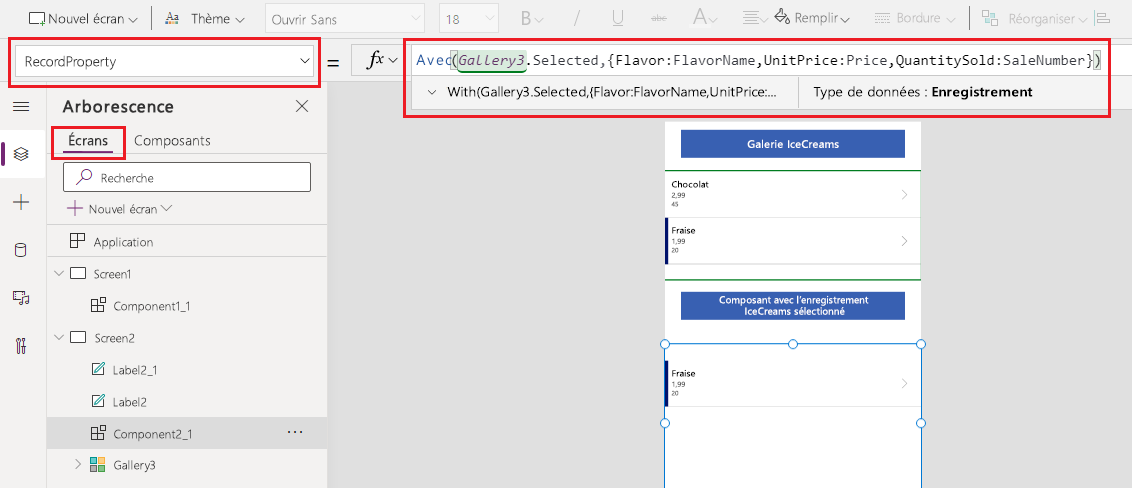This screenshot has height=488, width=1132.
Task: Select the tree view layers icon
Action: point(22,154)
